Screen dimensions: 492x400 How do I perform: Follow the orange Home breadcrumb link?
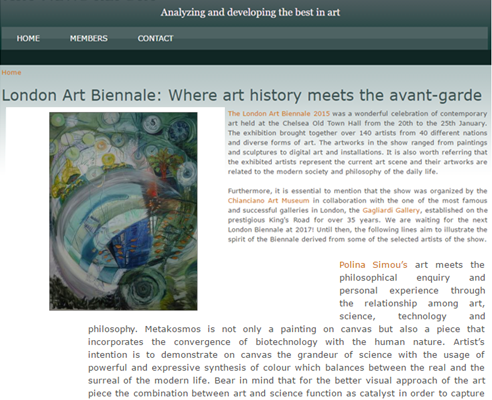click(x=11, y=72)
